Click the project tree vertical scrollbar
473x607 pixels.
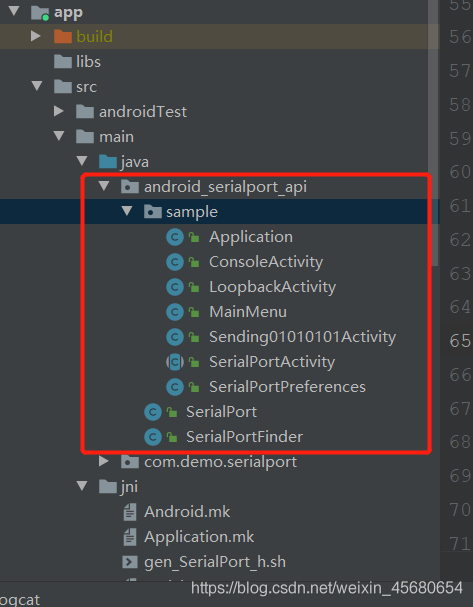(434, 132)
